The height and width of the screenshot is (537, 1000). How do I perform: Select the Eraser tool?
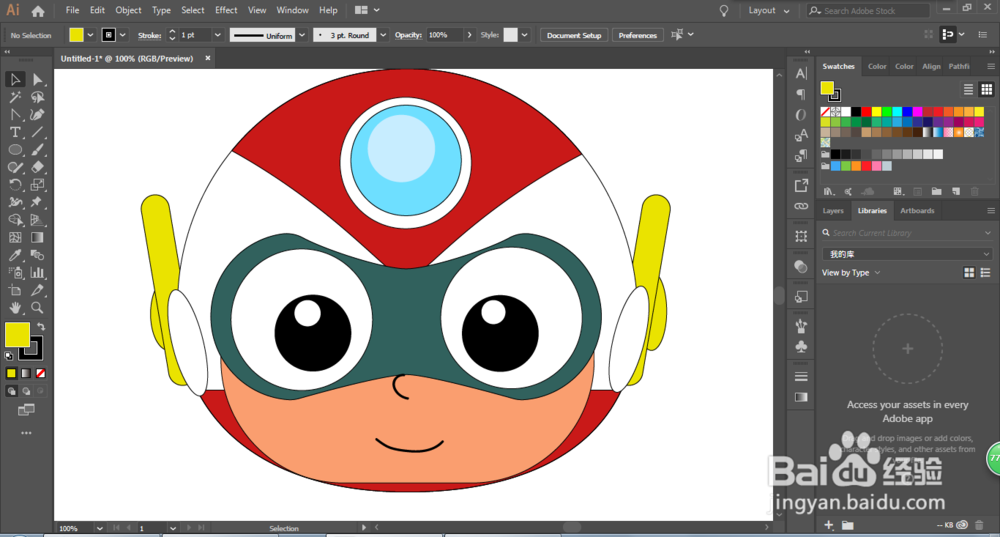(37, 167)
